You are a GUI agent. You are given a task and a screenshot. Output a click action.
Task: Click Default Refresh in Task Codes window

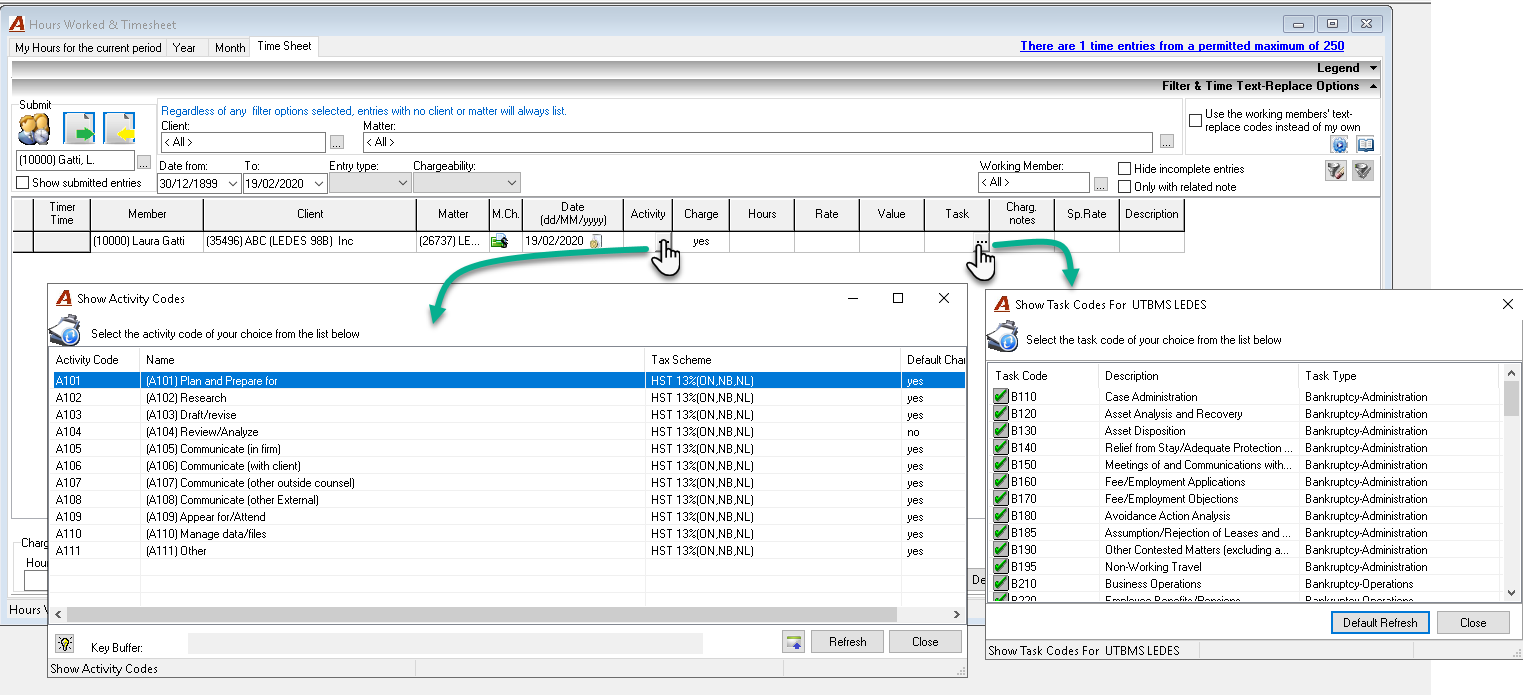tap(1380, 623)
